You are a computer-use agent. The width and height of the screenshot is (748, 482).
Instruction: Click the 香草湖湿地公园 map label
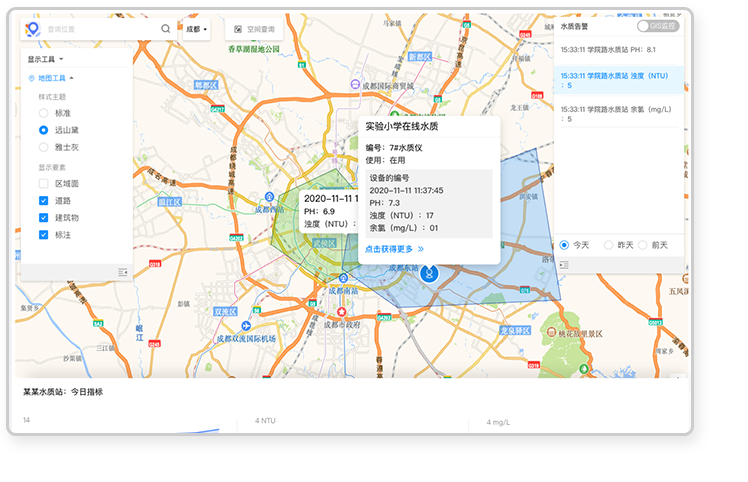[x=254, y=49]
